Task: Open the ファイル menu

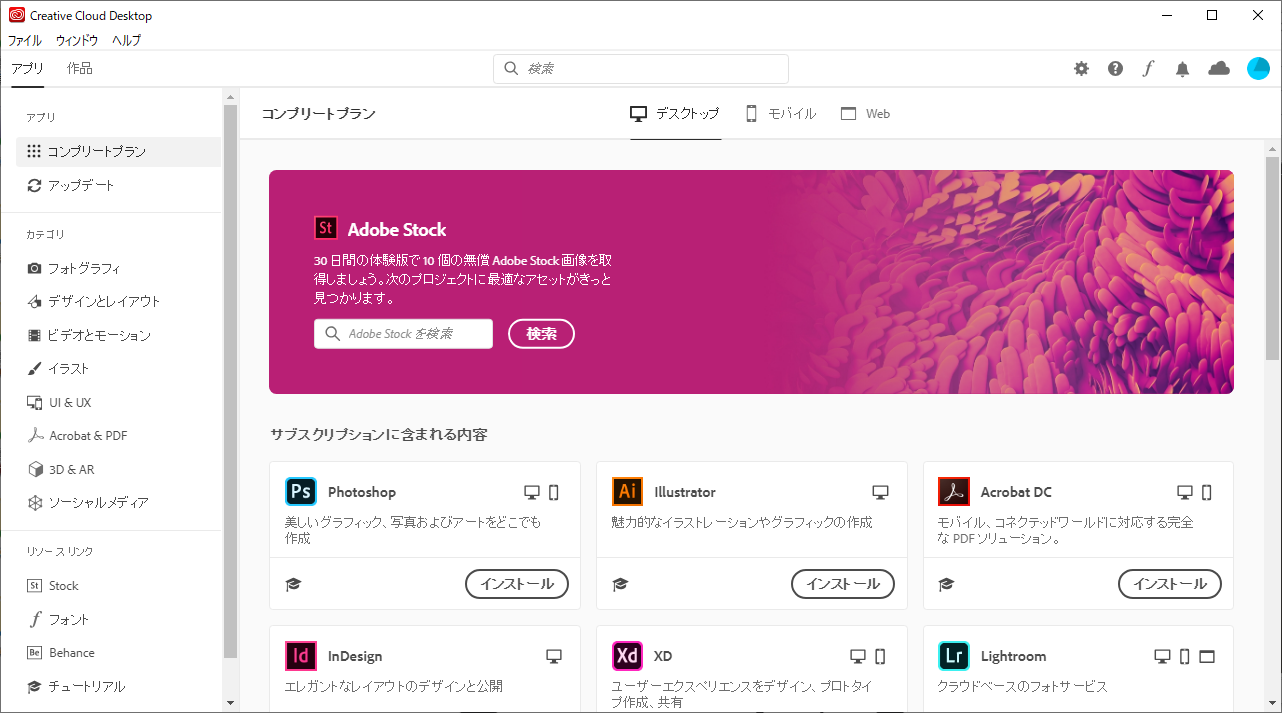Action: 25,41
